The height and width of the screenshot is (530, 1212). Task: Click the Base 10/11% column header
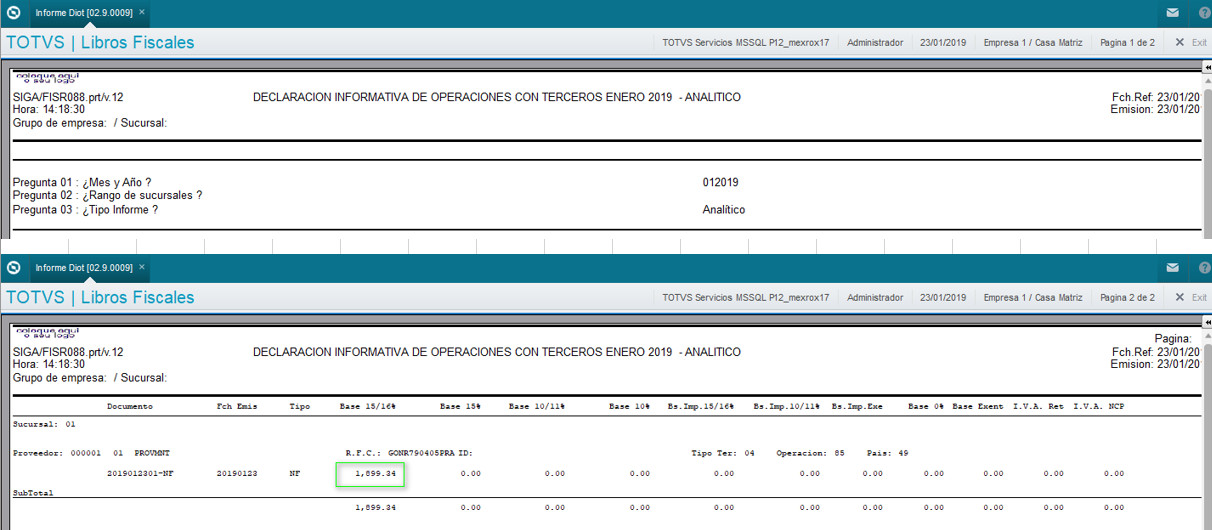tap(538, 407)
